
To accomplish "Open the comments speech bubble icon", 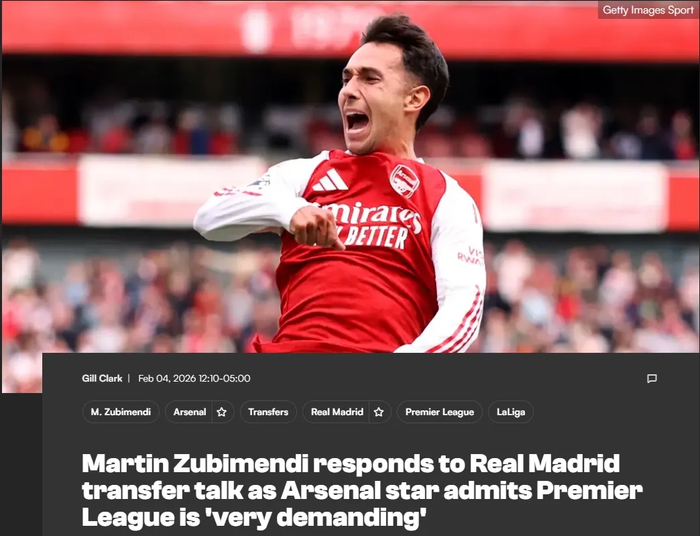I will click(x=652, y=378).
